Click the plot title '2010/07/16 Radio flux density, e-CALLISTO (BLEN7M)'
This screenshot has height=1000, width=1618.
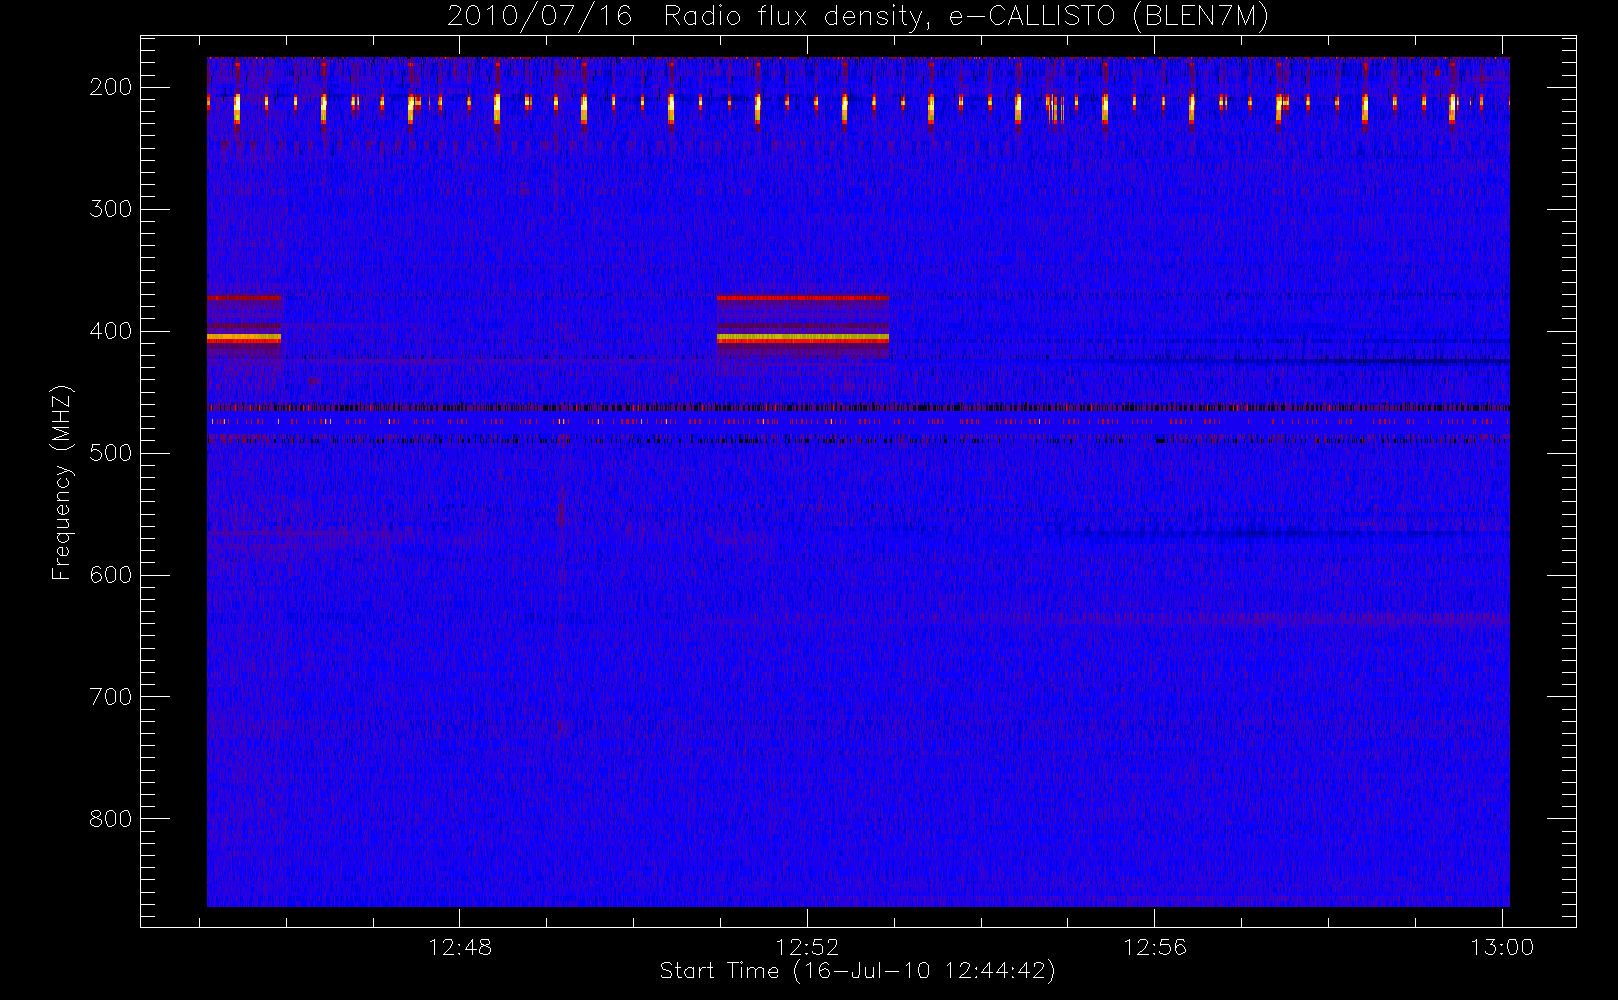point(858,17)
